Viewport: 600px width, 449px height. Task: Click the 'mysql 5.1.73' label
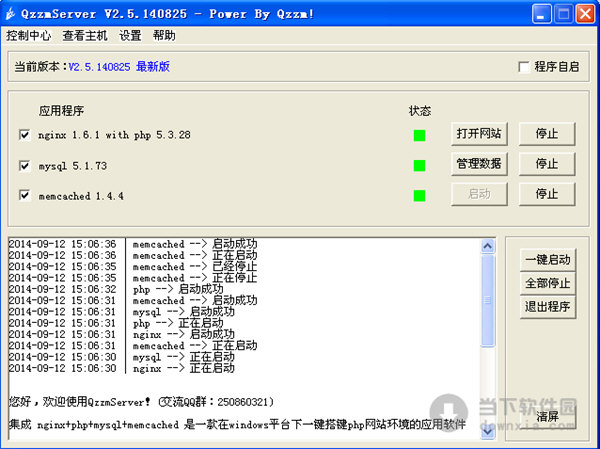73,166
